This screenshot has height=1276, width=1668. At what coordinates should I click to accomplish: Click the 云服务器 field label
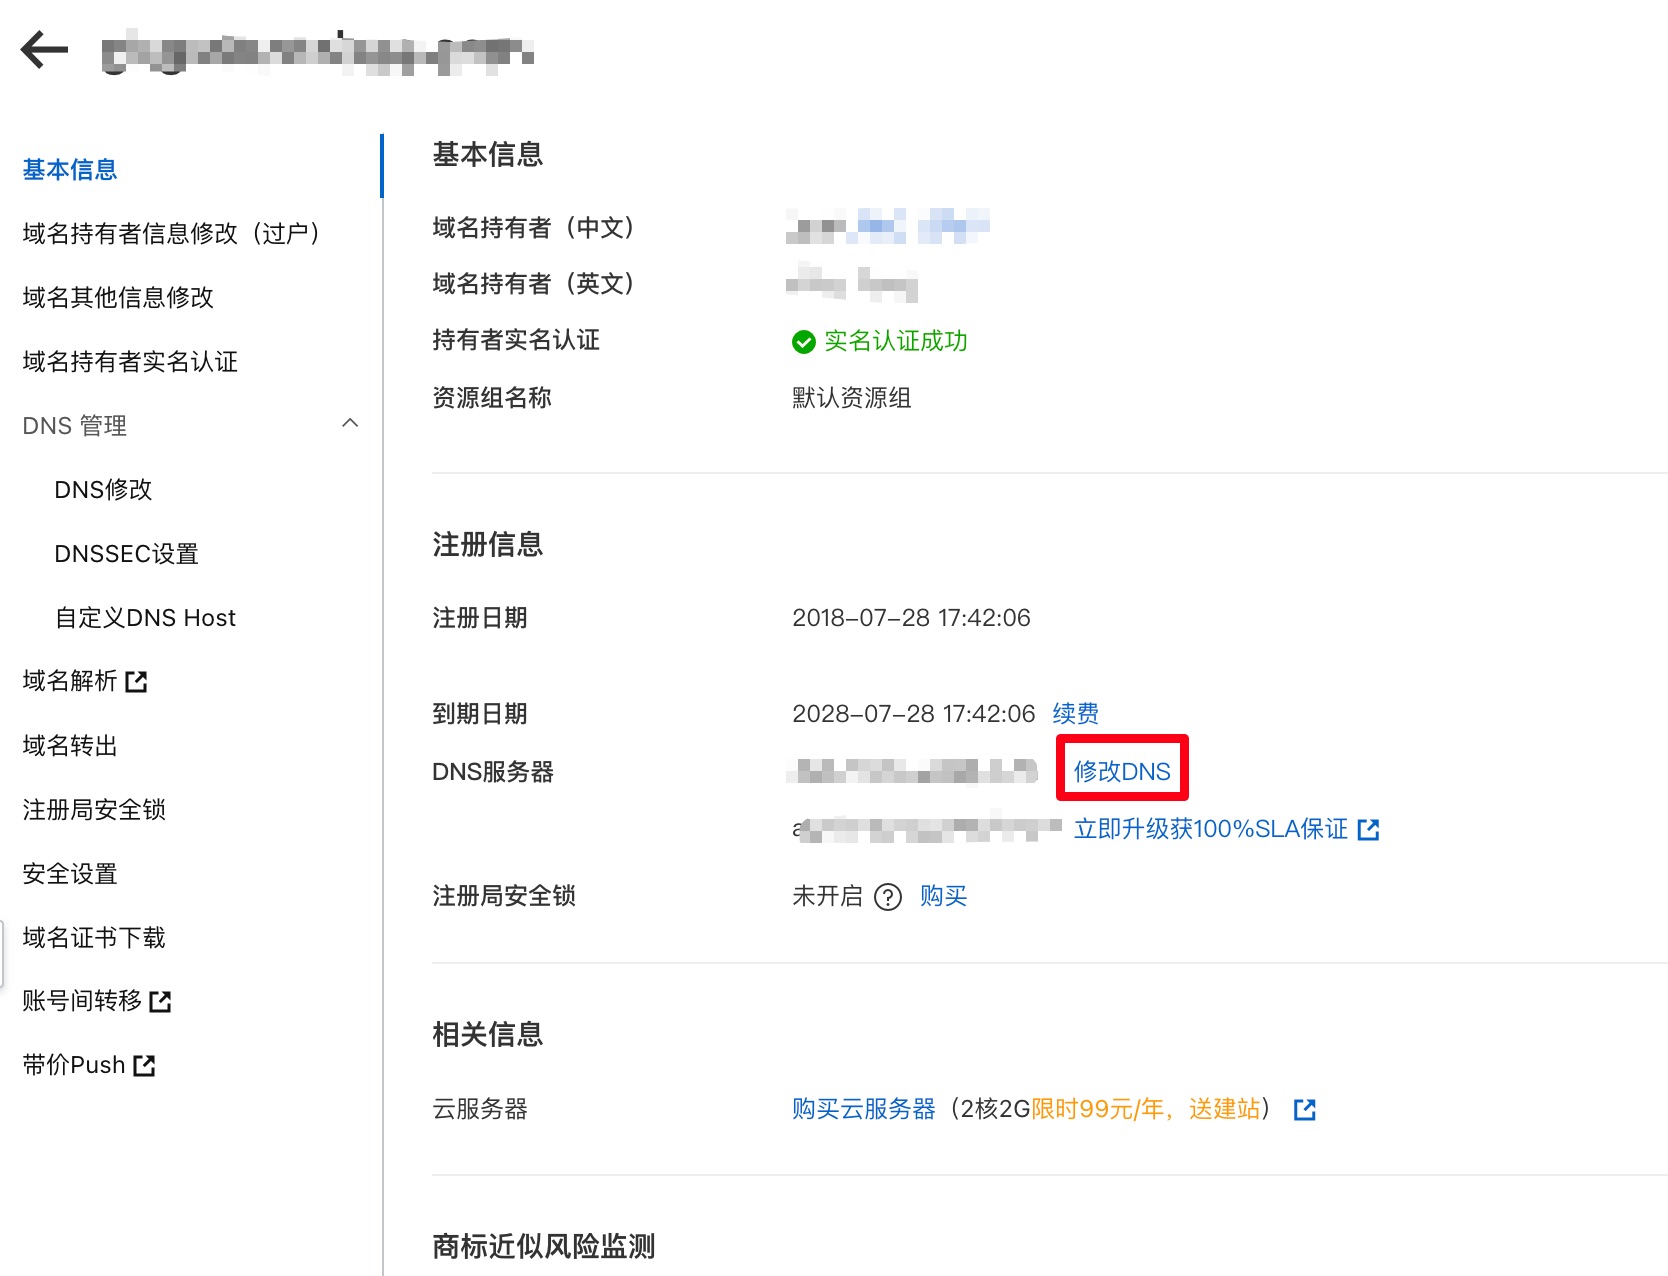(480, 1109)
